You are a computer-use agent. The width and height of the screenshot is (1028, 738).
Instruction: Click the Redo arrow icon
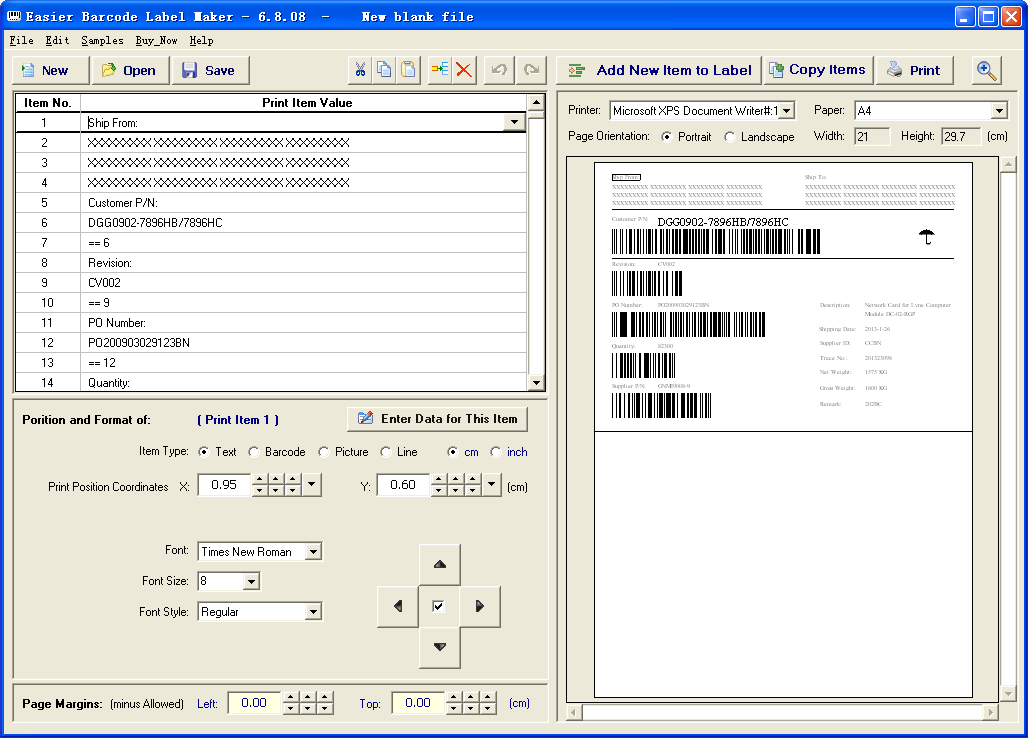pyautogui.click(x=531, y=70)
